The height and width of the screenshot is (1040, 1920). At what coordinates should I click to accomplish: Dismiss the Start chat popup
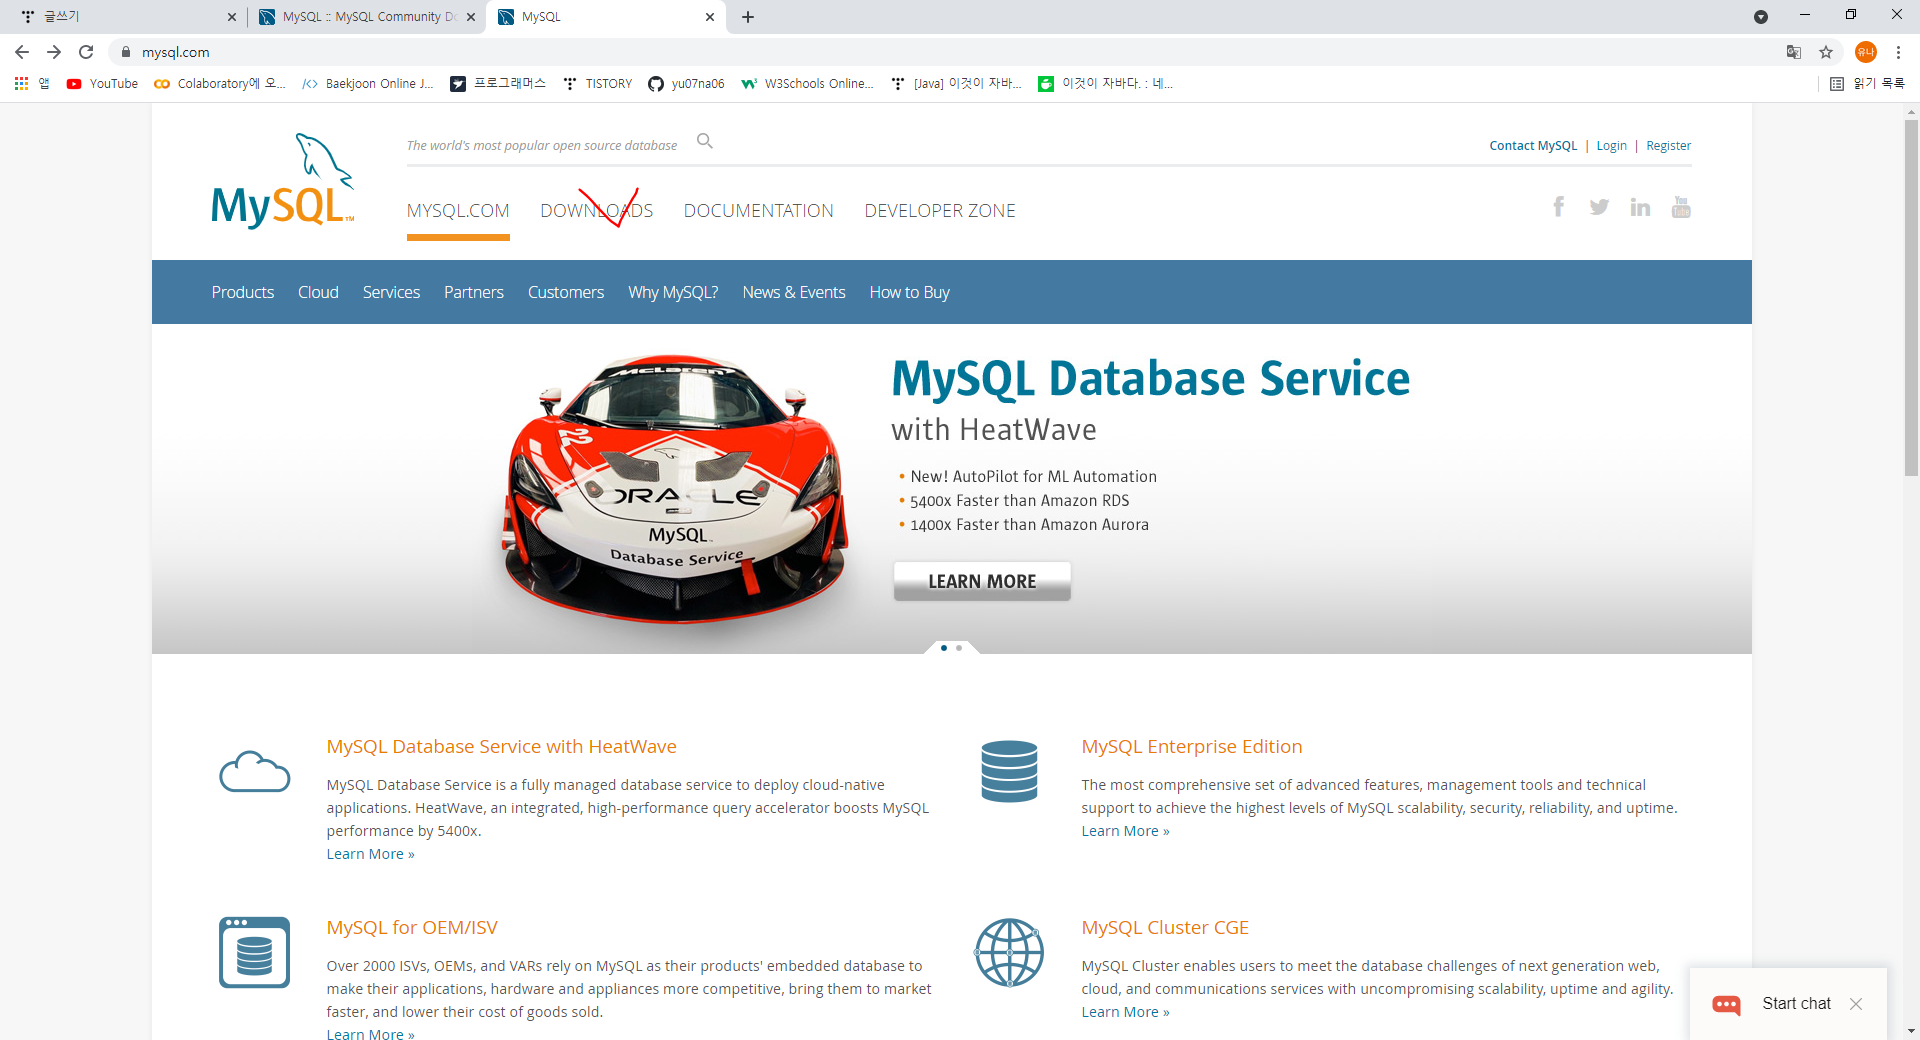pyautogui.click(x=1856, y=1004)
